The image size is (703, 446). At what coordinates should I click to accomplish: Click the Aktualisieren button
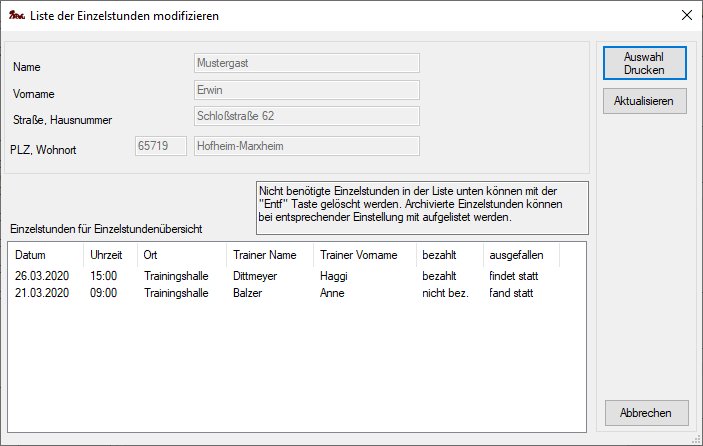pyautogui.click(x=644, y=101)
